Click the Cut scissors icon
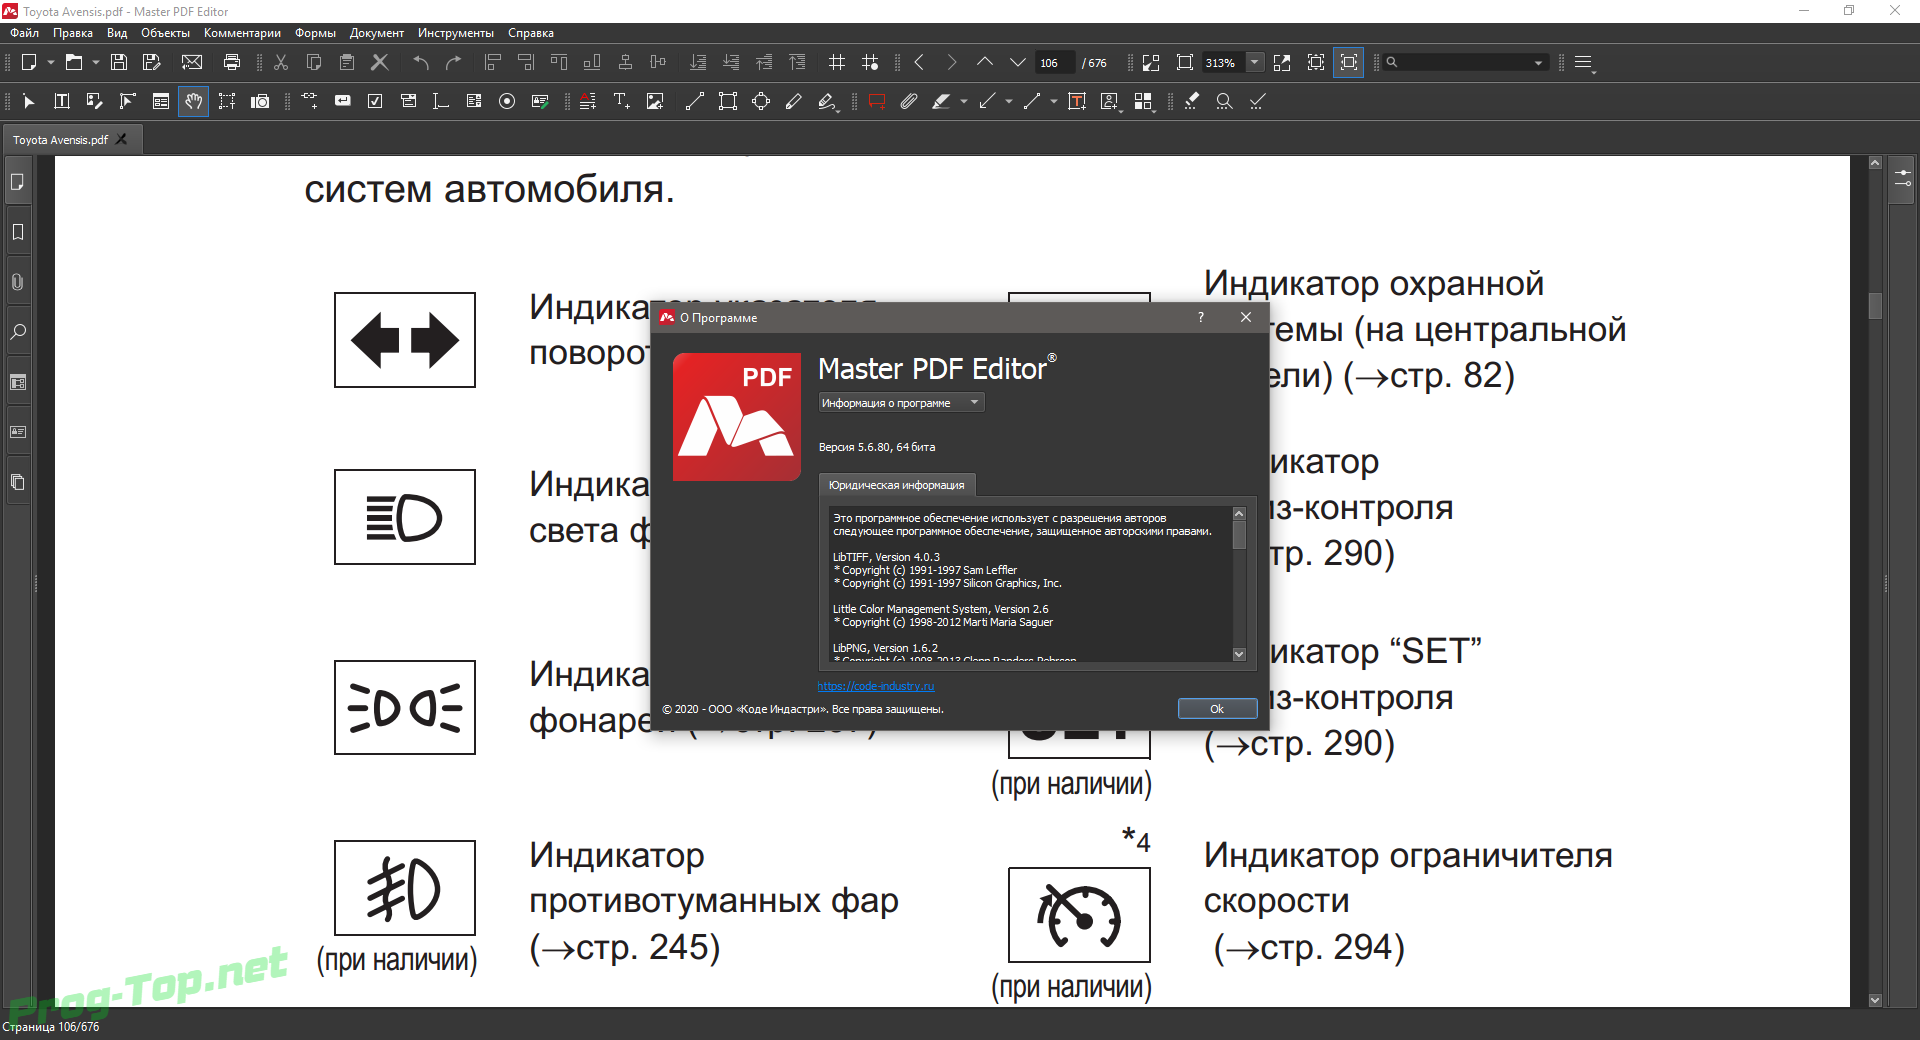 (x=281, y=62)
